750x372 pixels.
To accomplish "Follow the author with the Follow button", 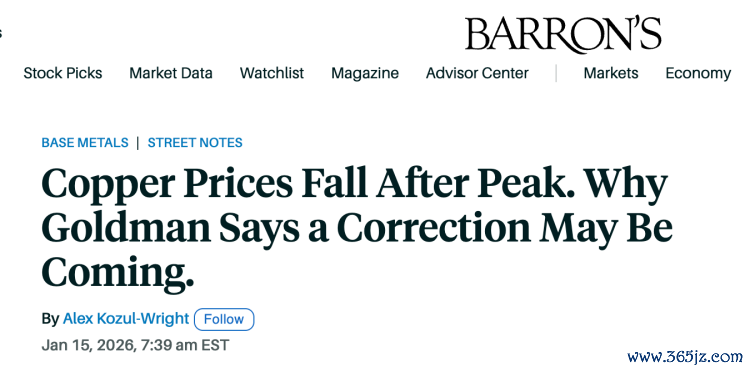I will [224, 319].
